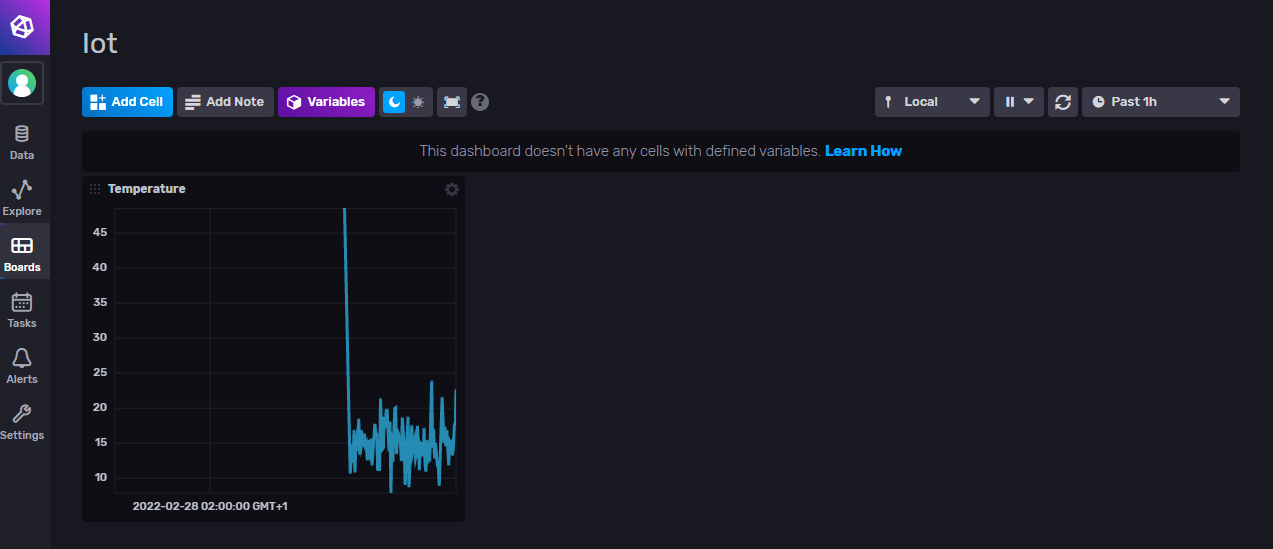Viewport: 1273px width, 549px height.
Task: Click the Temperature cell title
Action: [147, 189]
